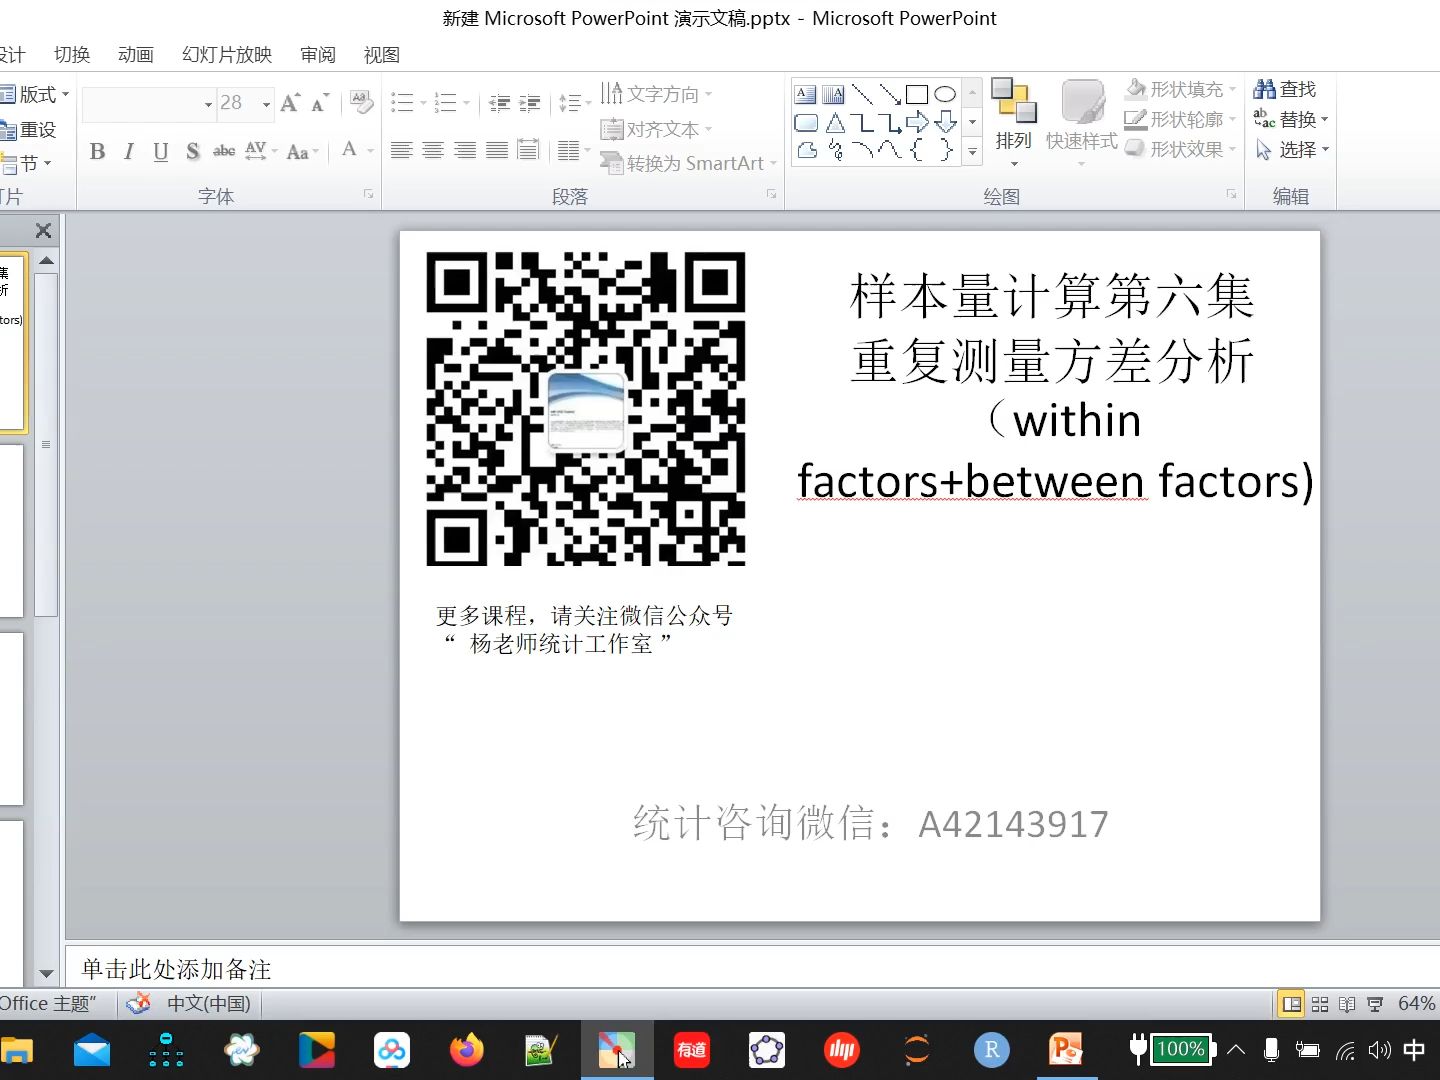
Task: Click 转换为 SmartArt button
Action: pyautogui.click(x=688, y=163)
